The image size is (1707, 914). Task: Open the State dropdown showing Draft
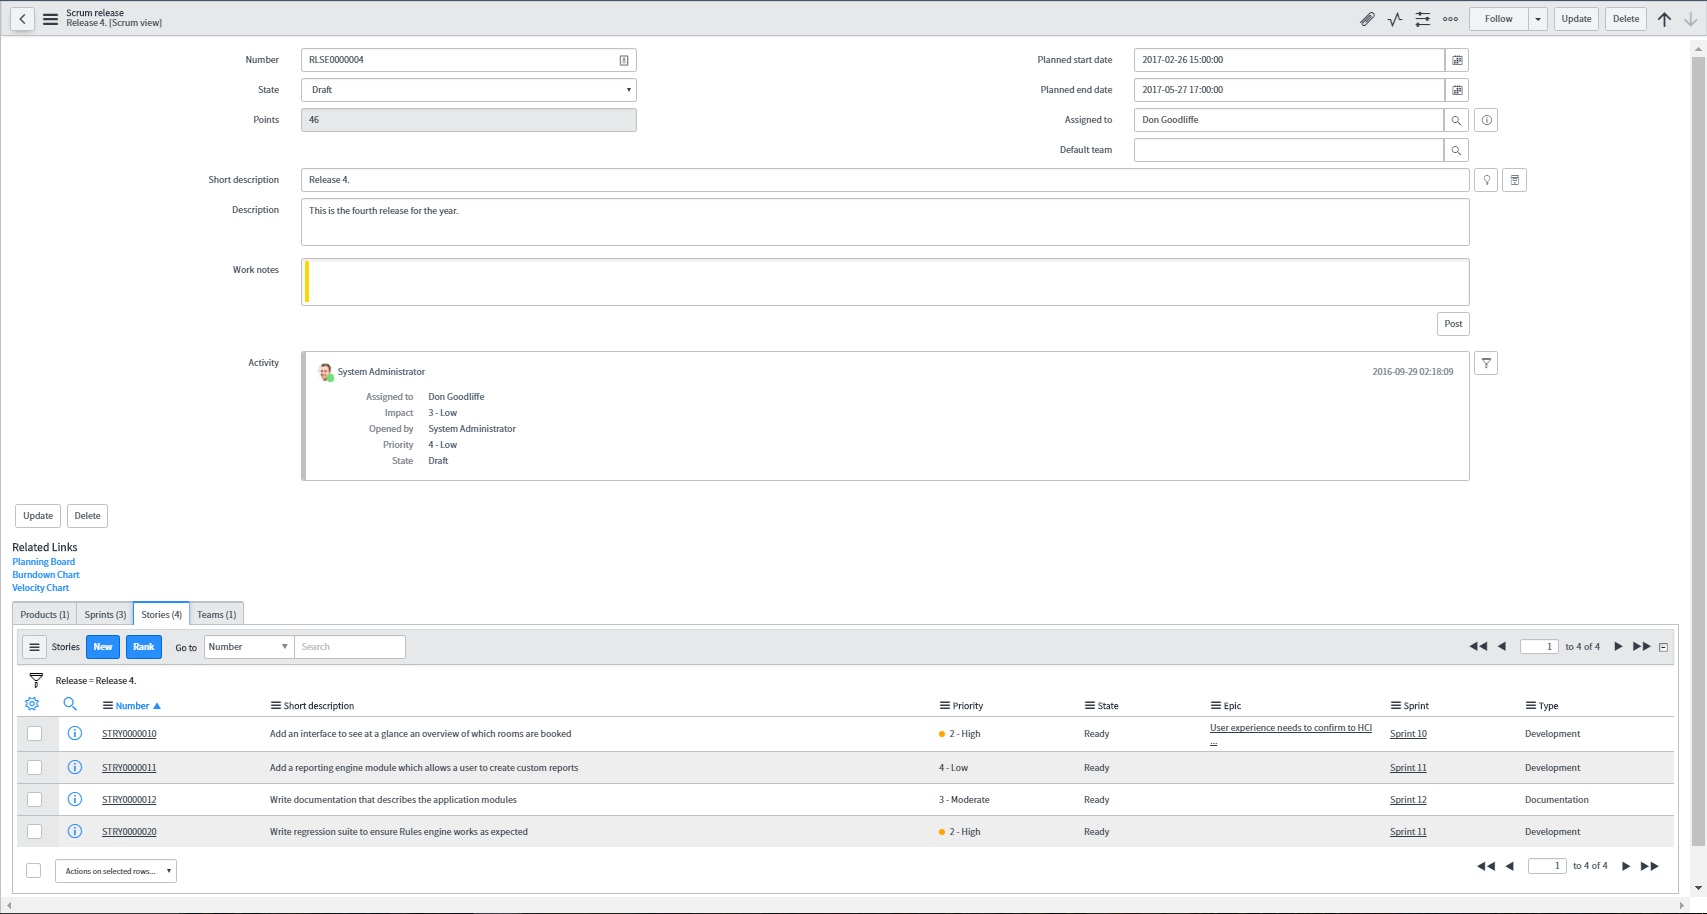[x=469, y=90]
